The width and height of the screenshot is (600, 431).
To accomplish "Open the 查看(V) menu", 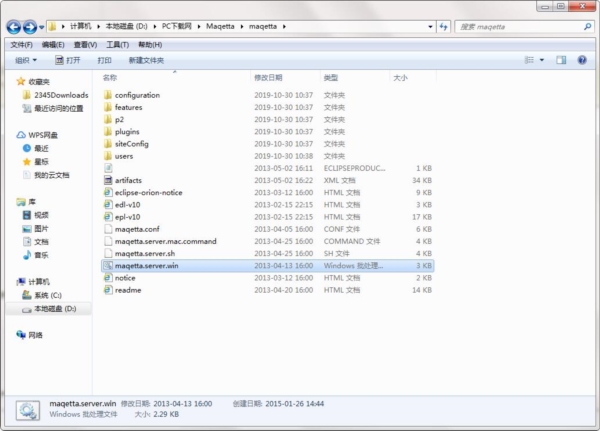I will [85, 45].
